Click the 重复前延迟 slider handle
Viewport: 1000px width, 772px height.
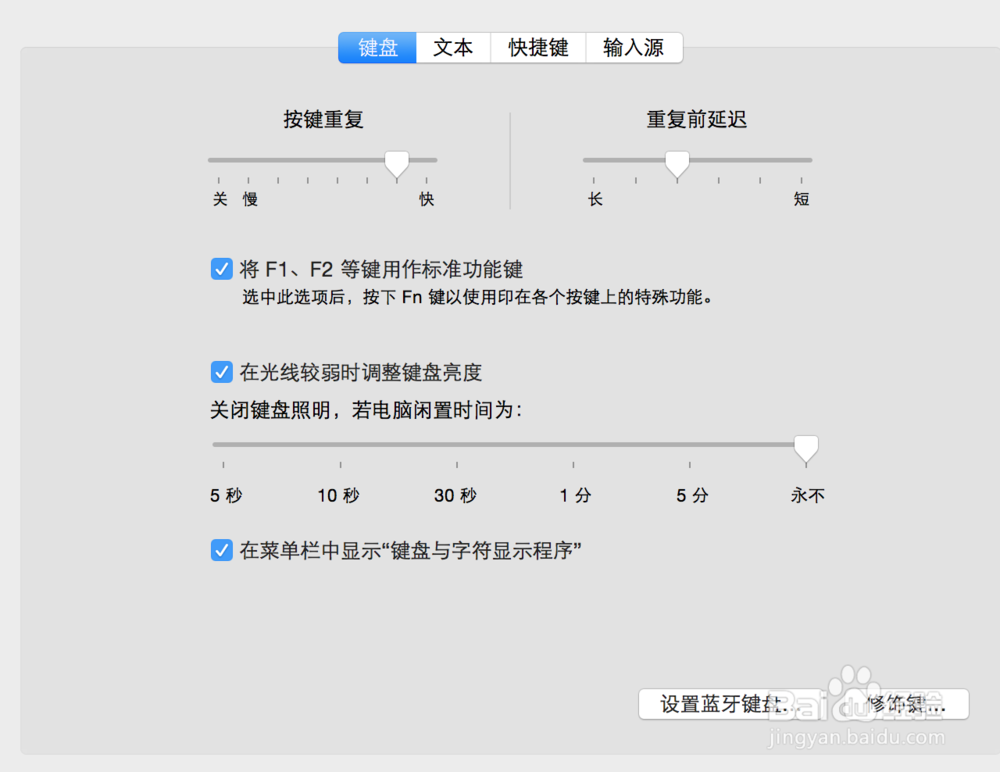tap(677, 161)
